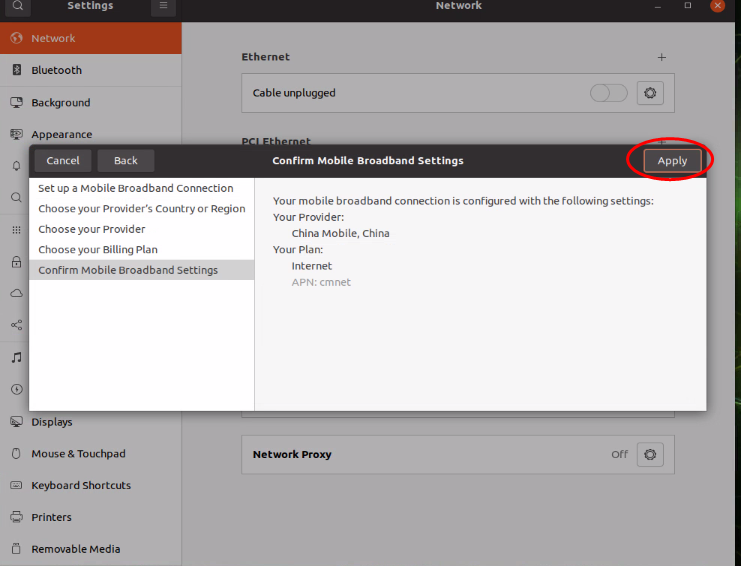
Task: Click the Network Proxy 'Off' status text
Action: coord(619,455)
